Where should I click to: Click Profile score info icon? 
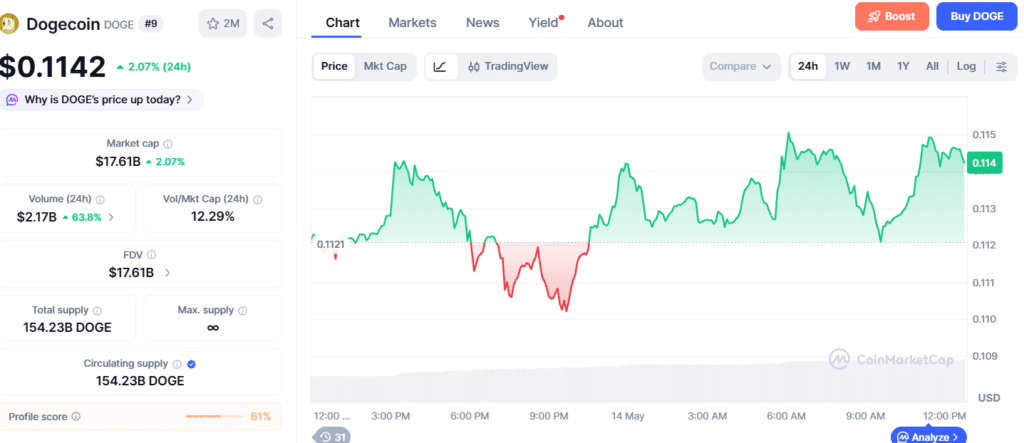point(76,416)
